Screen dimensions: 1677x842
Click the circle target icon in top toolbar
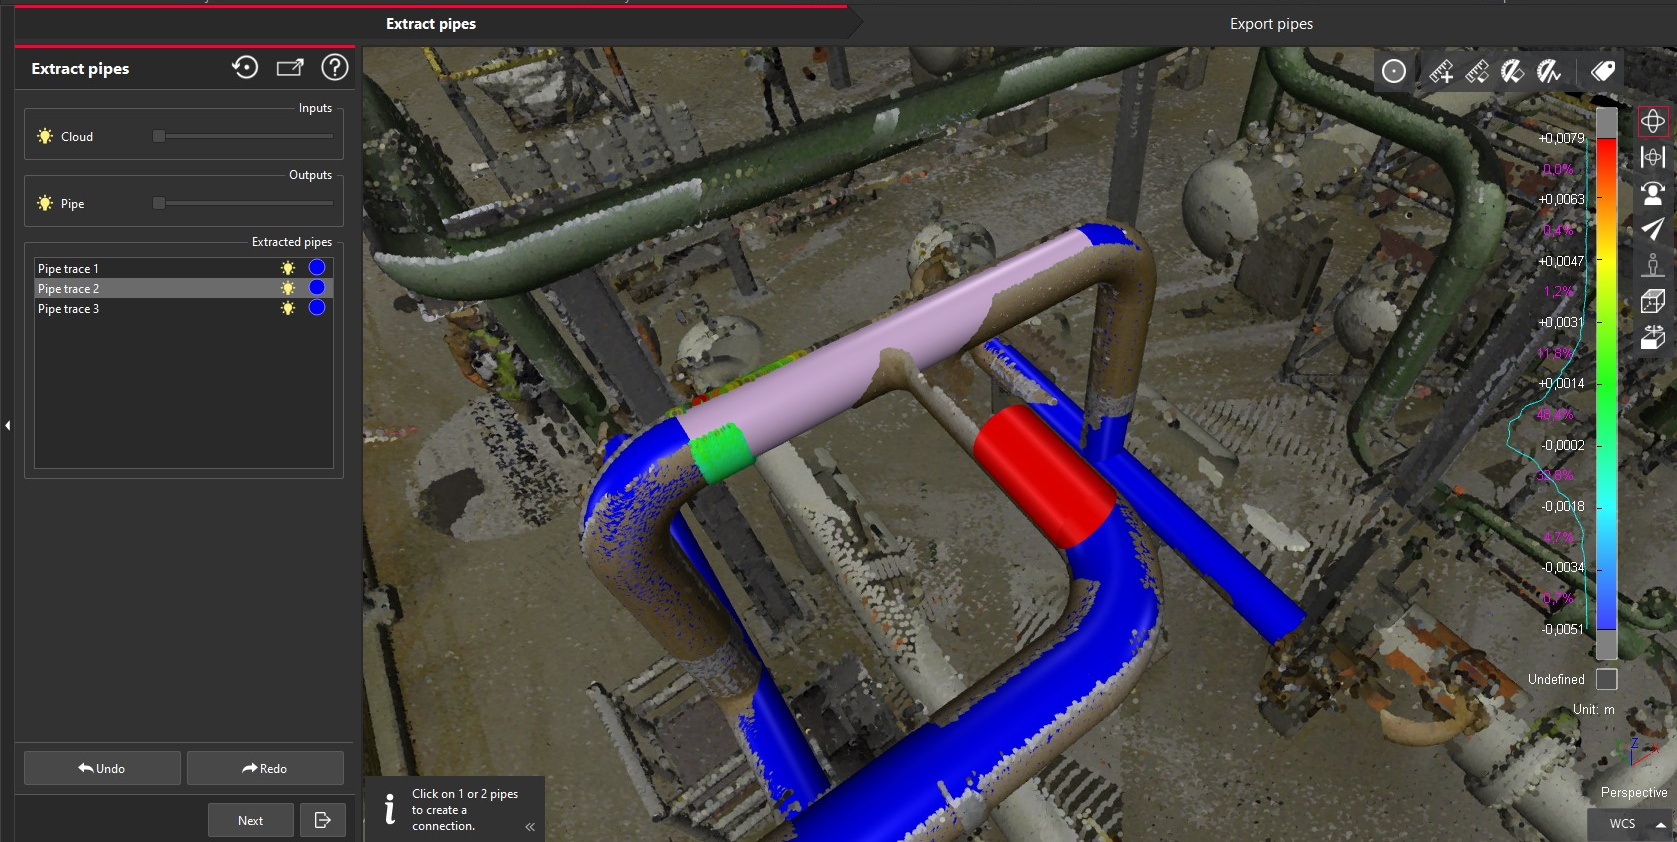[1394, 71]
